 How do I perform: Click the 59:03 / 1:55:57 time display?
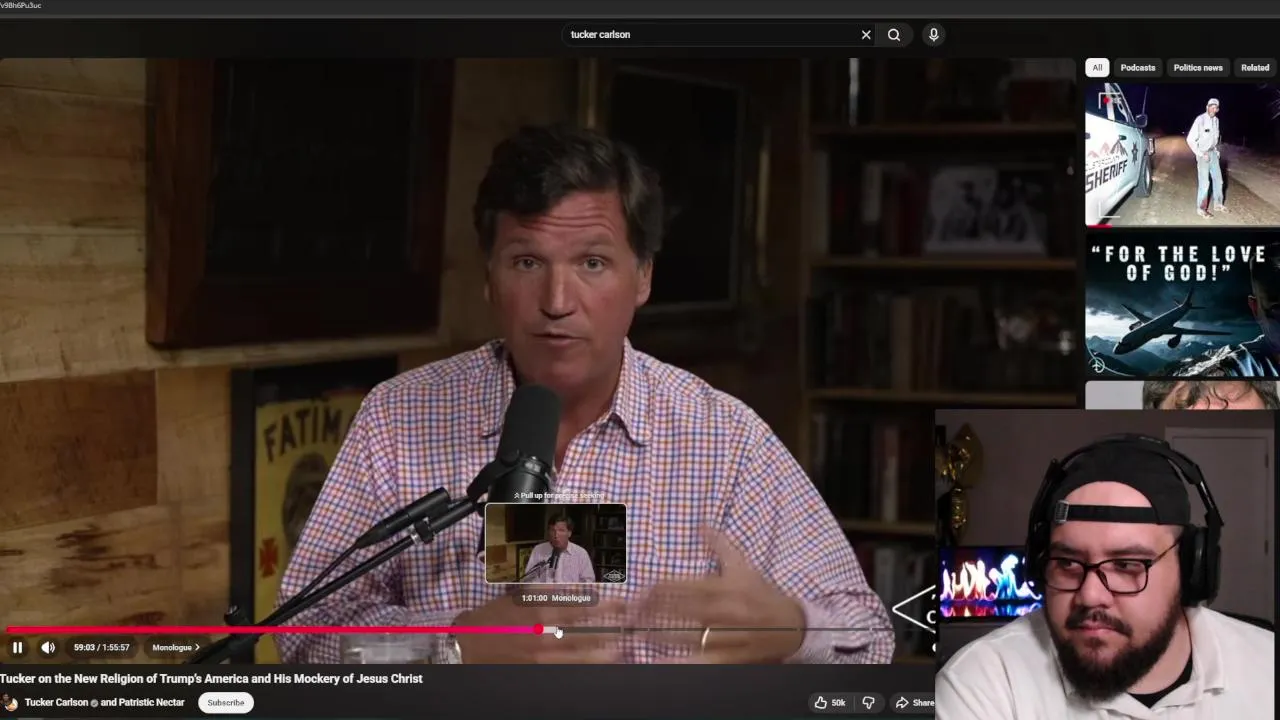[102, 647]
